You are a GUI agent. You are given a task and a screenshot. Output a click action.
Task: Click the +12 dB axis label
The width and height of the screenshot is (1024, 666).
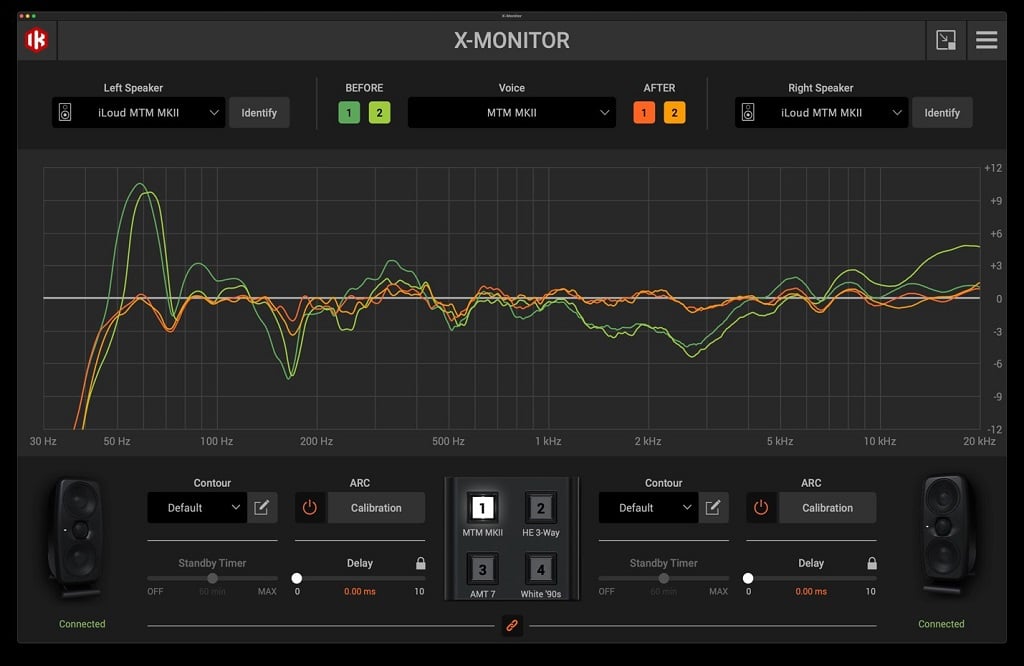(x=993, y=168)
